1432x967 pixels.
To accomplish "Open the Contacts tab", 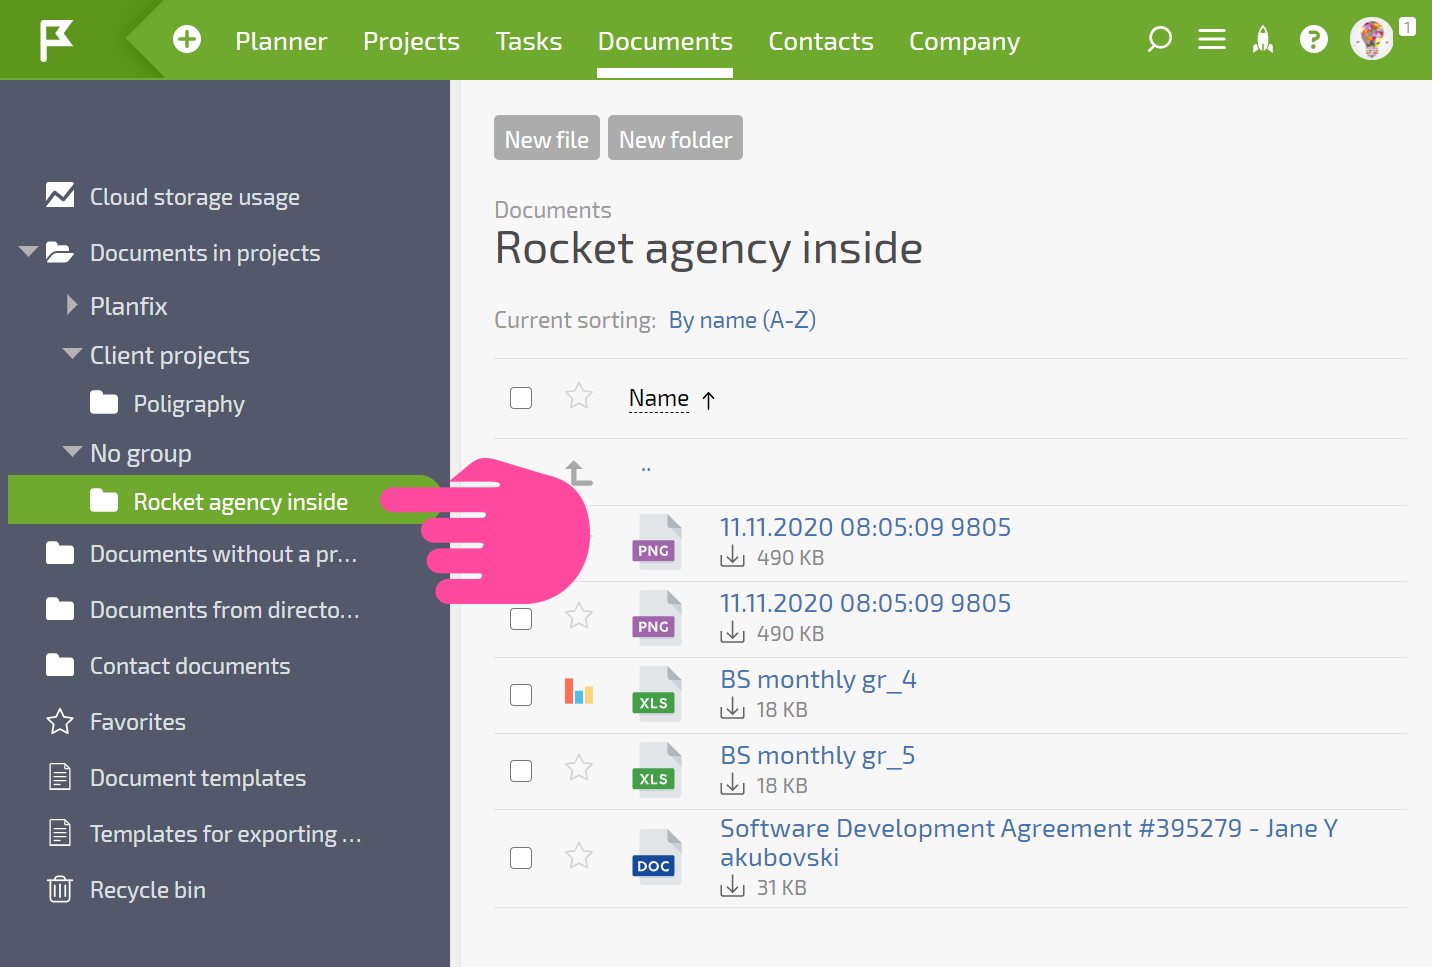I will point(821,41).
